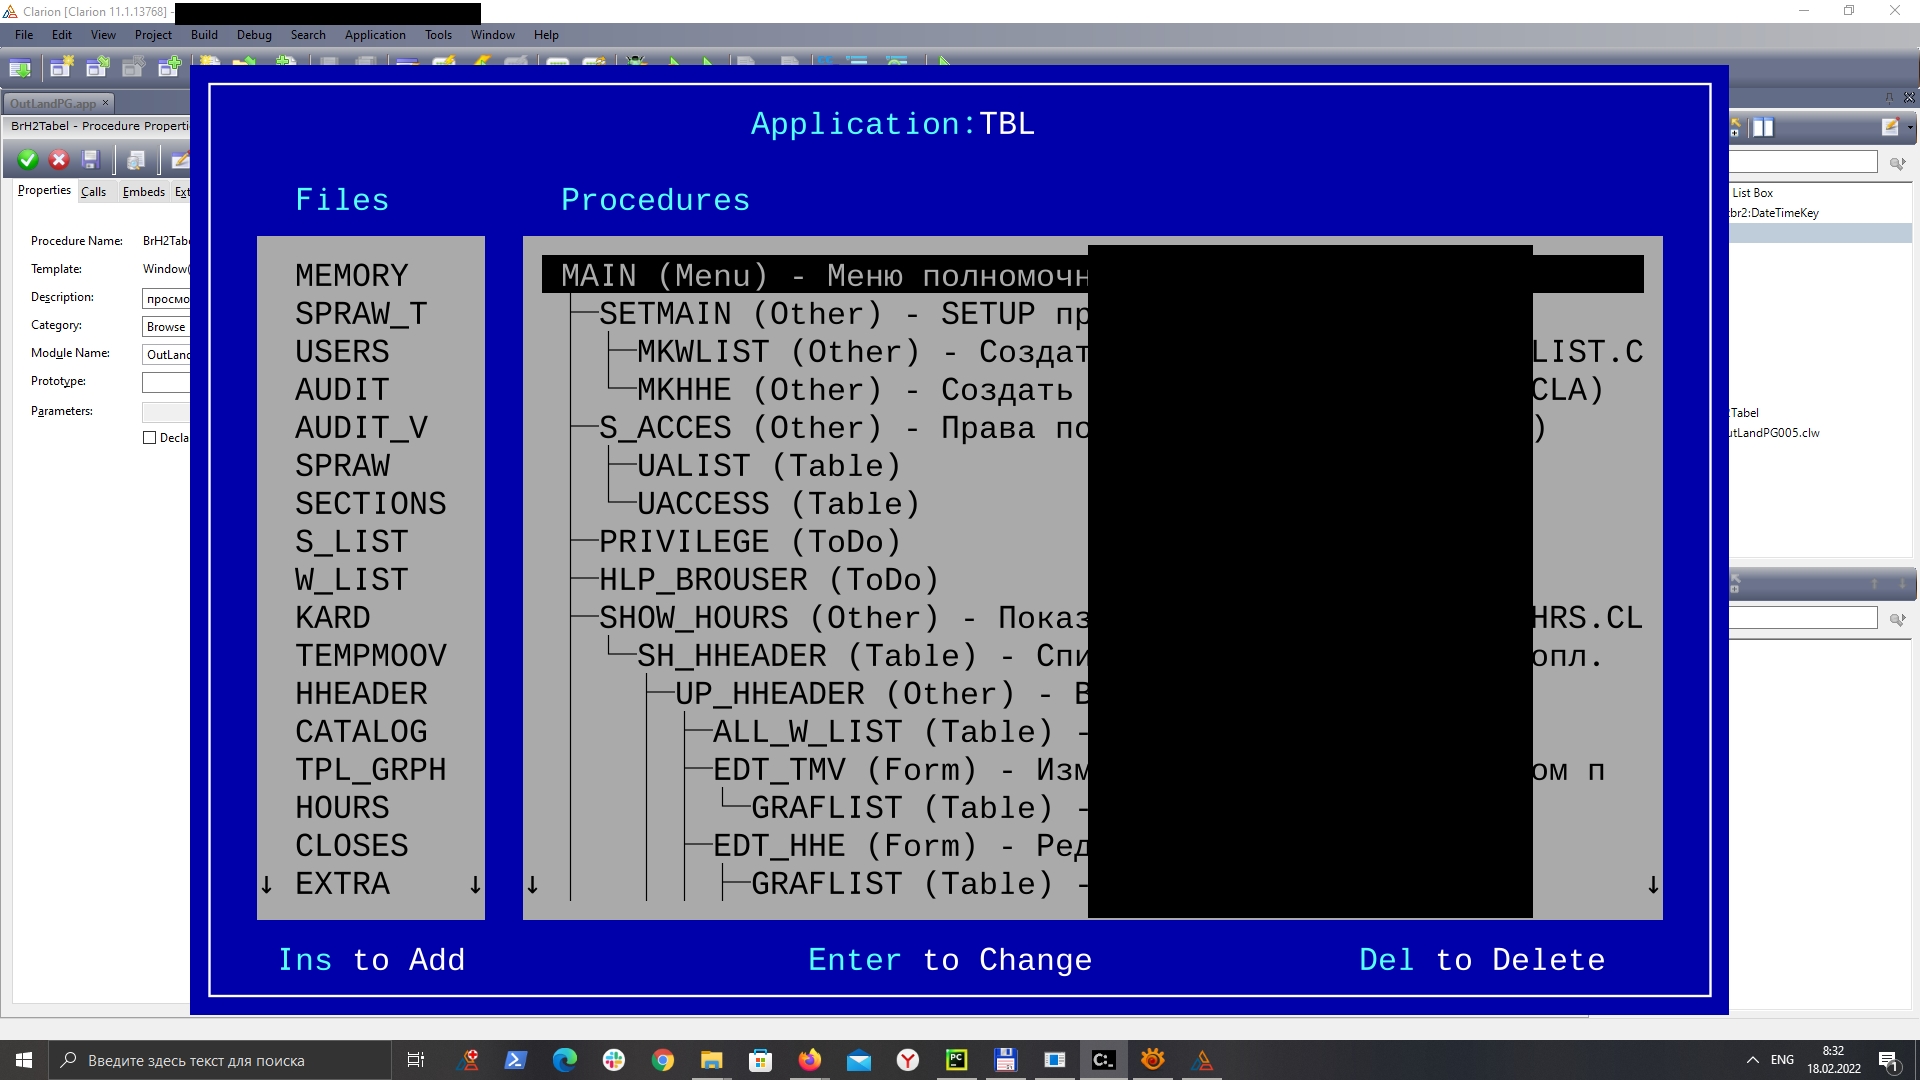Open dropdown arrow next to notepad edit icon
This screenshot has width=1920, height=1080.
(x=1910, y=127)
